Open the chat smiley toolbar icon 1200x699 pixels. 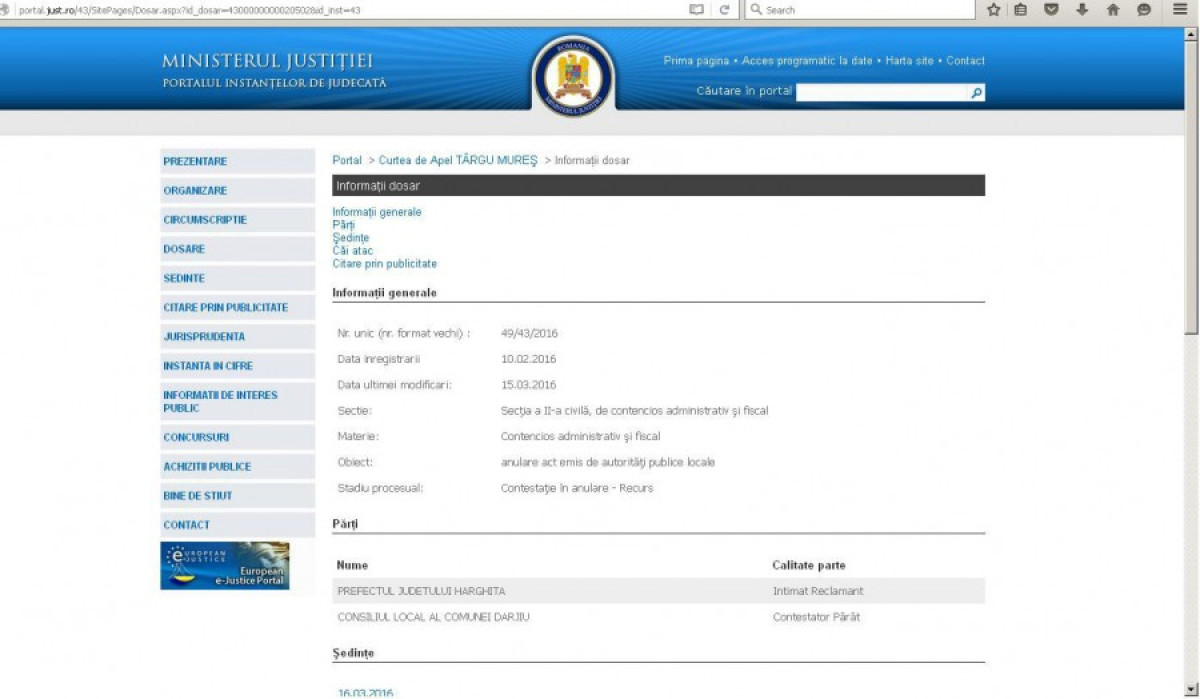1143,10
